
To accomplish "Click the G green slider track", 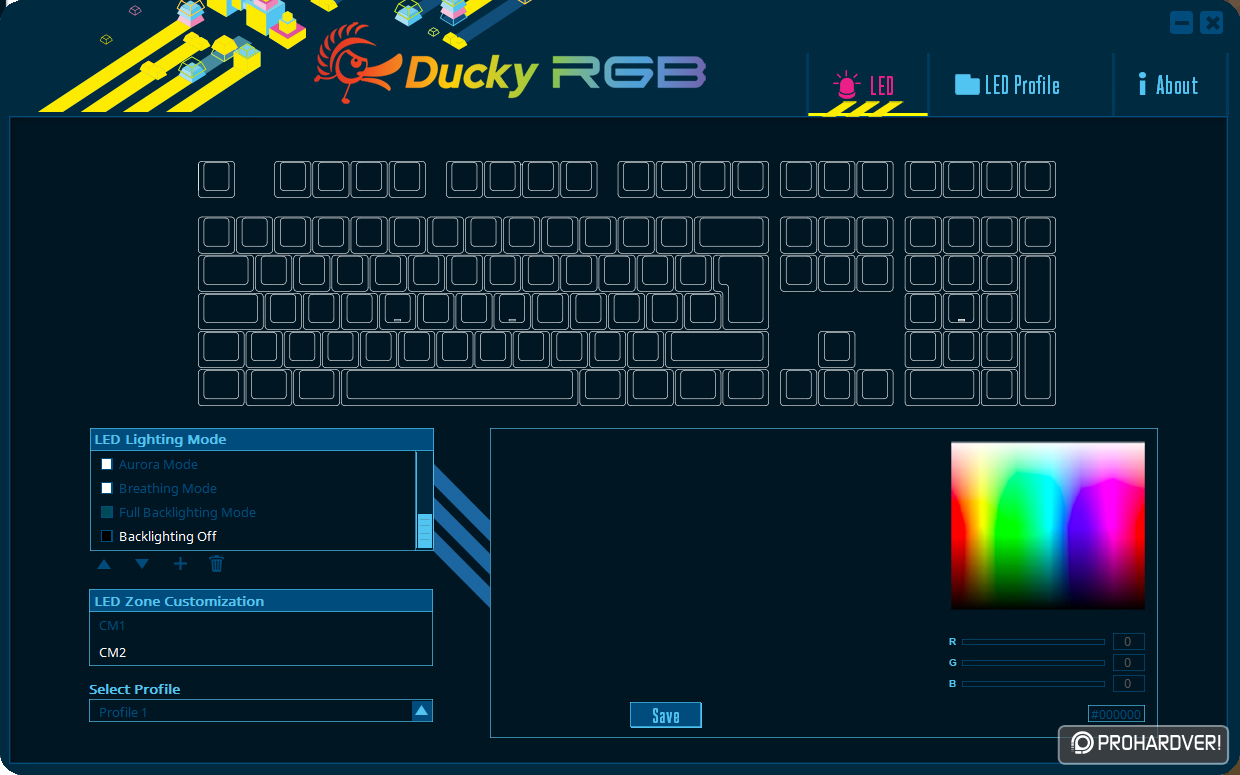I will coord(1033,663).
